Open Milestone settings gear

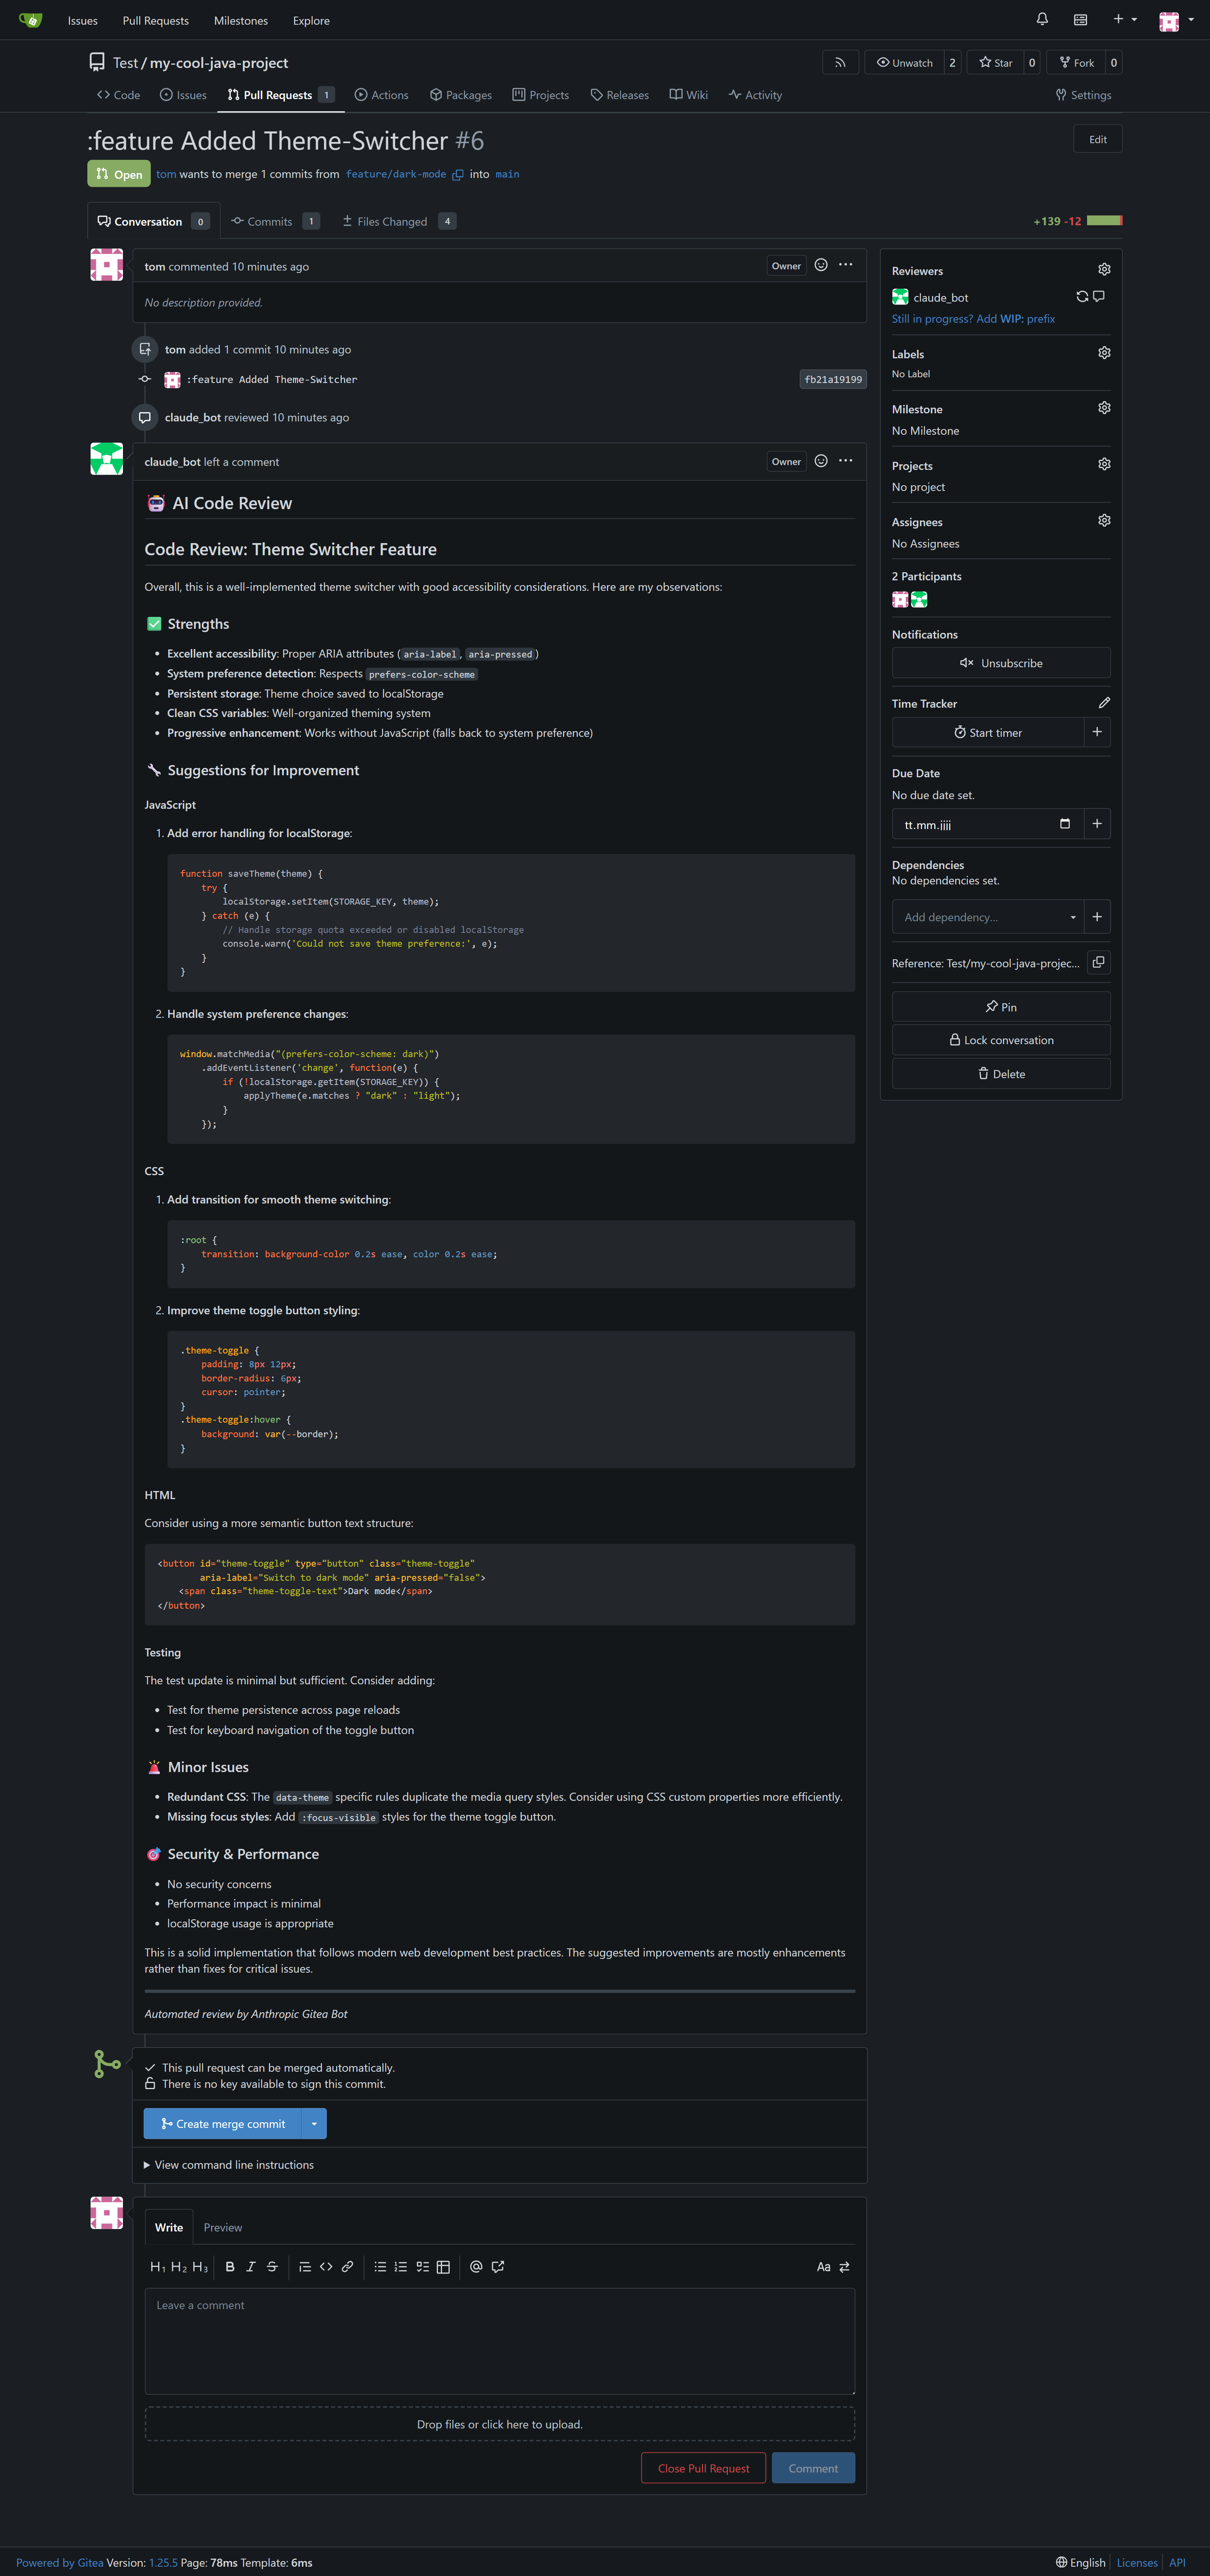click(x=1104, y=408)
